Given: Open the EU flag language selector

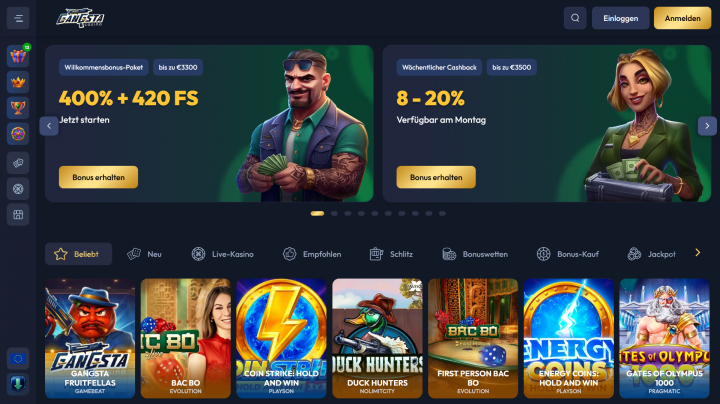Looking at the screenshot, I should [18, 359].
